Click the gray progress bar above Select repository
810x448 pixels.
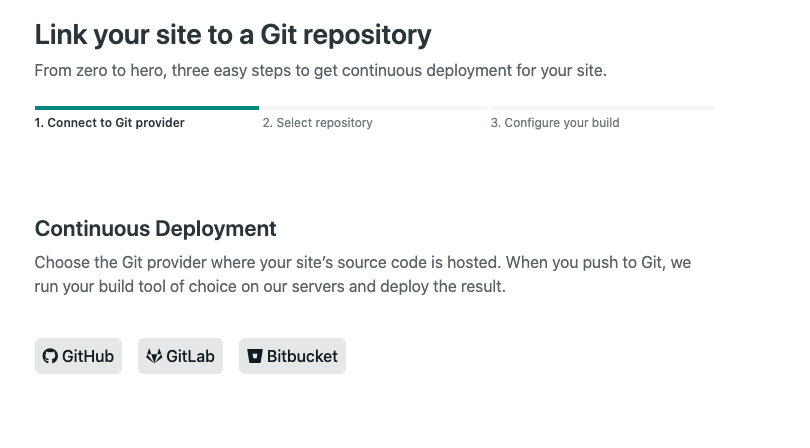coord(375,108)
